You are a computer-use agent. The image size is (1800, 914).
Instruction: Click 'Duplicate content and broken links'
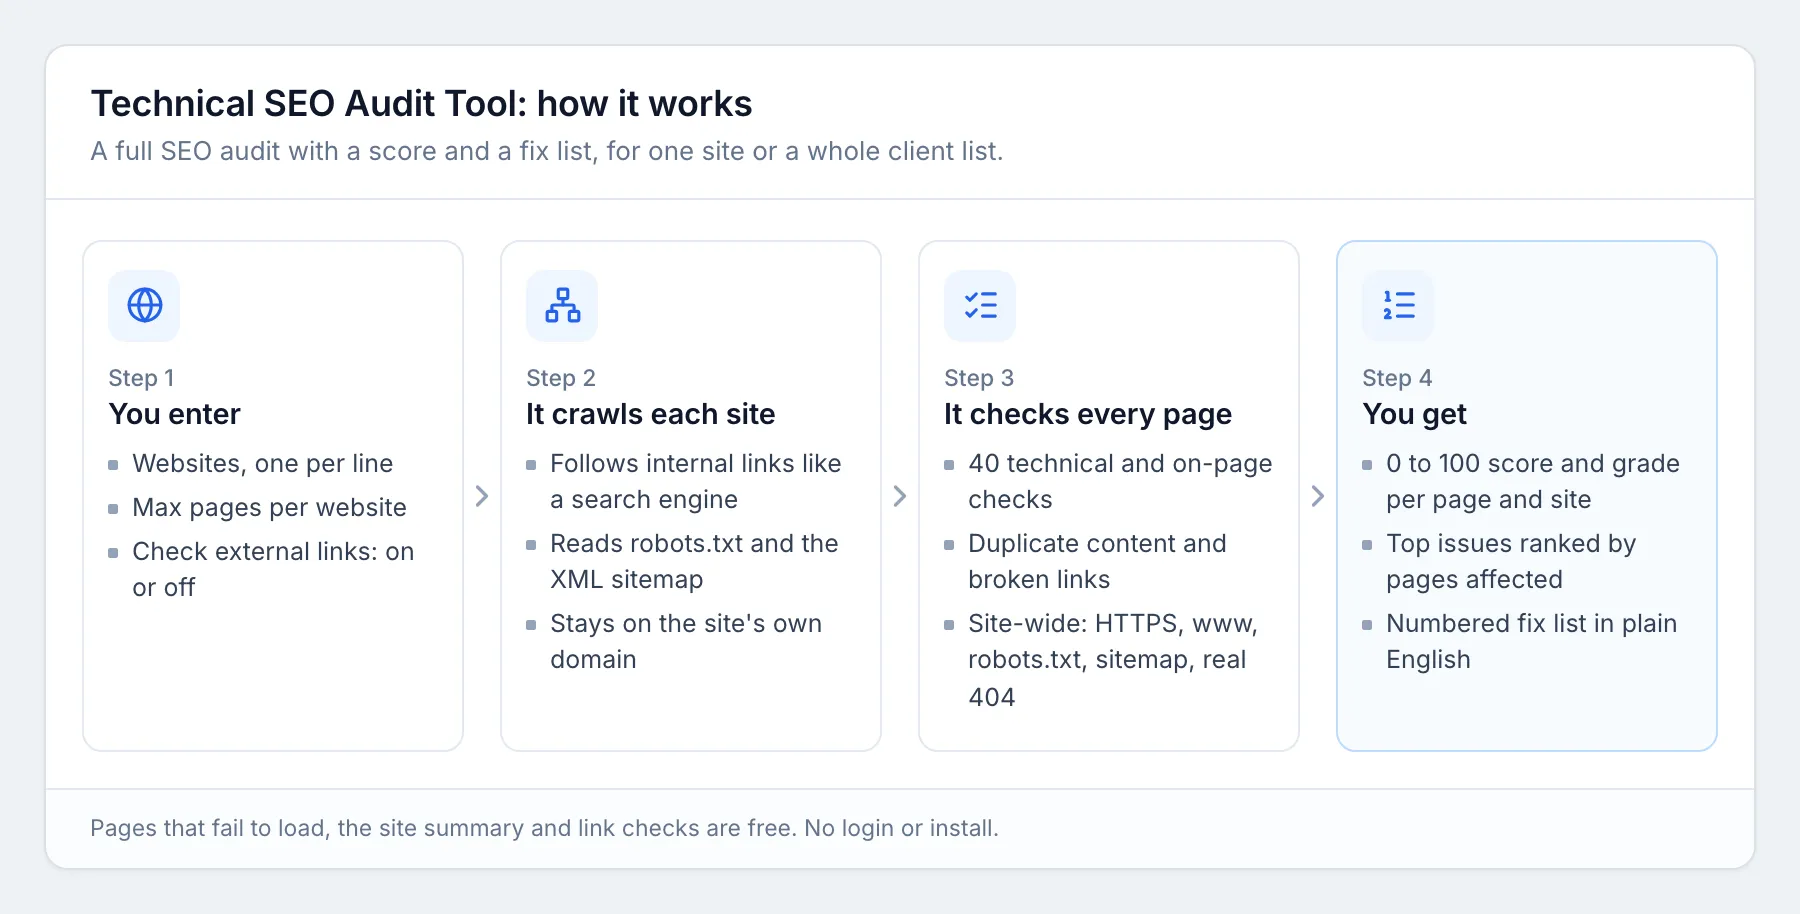click(x=1097, y=561)
